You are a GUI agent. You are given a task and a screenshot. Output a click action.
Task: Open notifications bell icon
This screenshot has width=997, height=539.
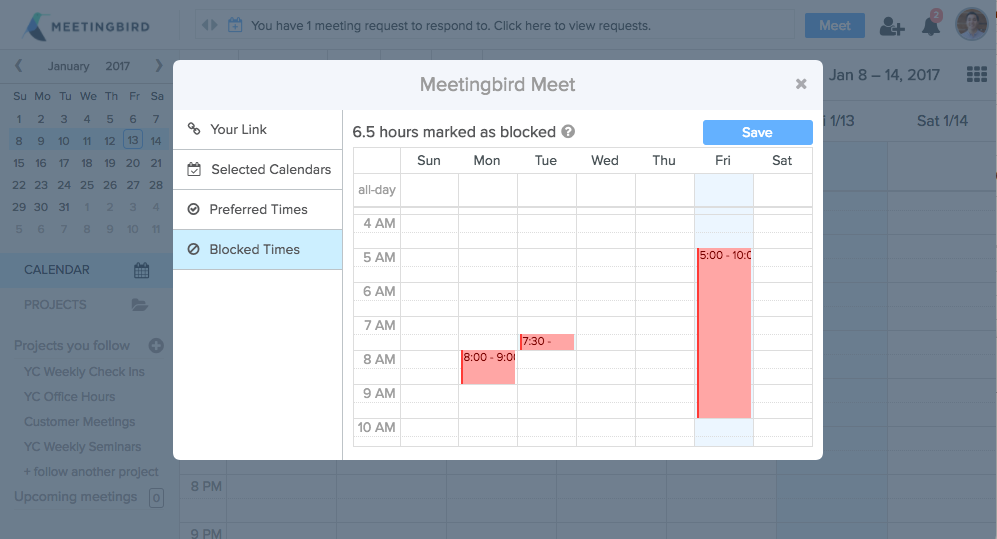point(931,25)
